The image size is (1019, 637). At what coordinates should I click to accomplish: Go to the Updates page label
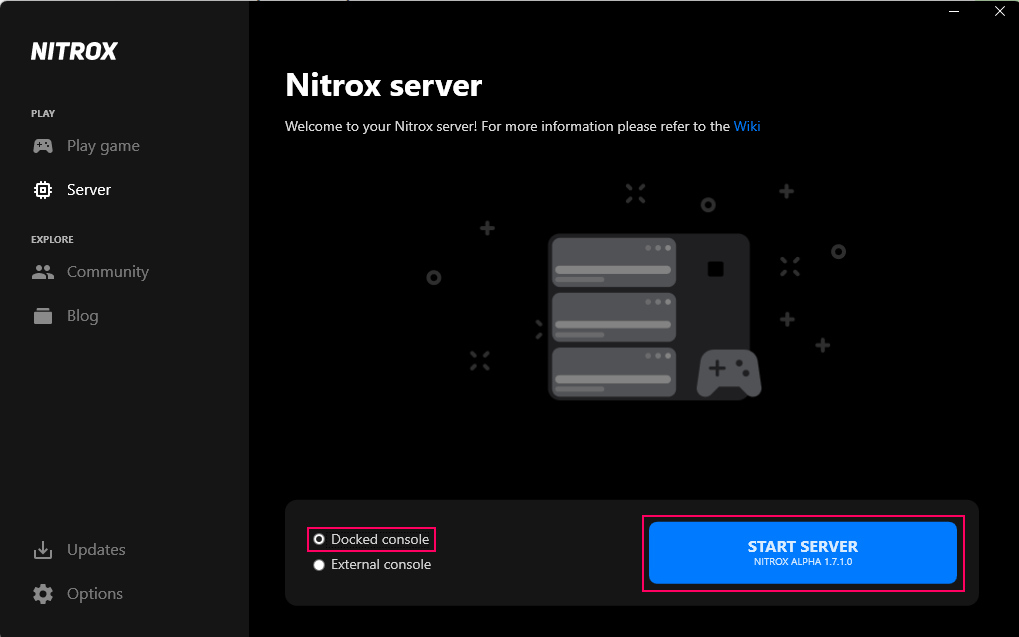(x=96, y=550)
